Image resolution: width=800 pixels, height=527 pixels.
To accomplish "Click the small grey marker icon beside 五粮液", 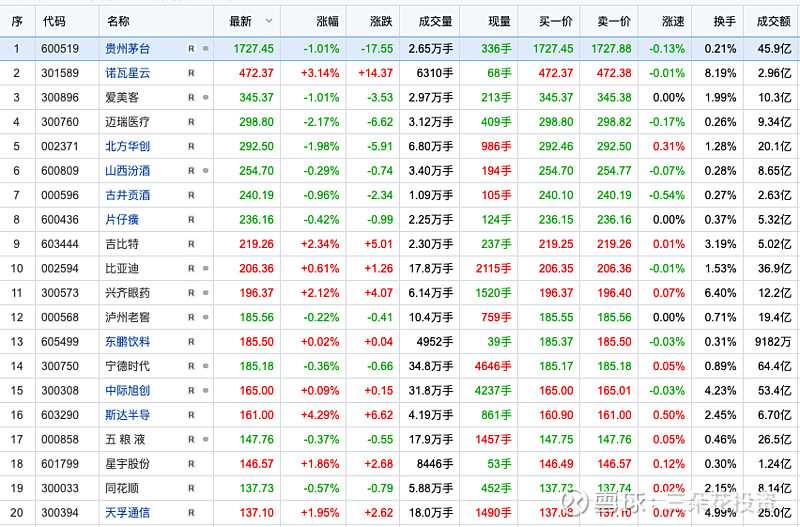I will tap(206, 440).
